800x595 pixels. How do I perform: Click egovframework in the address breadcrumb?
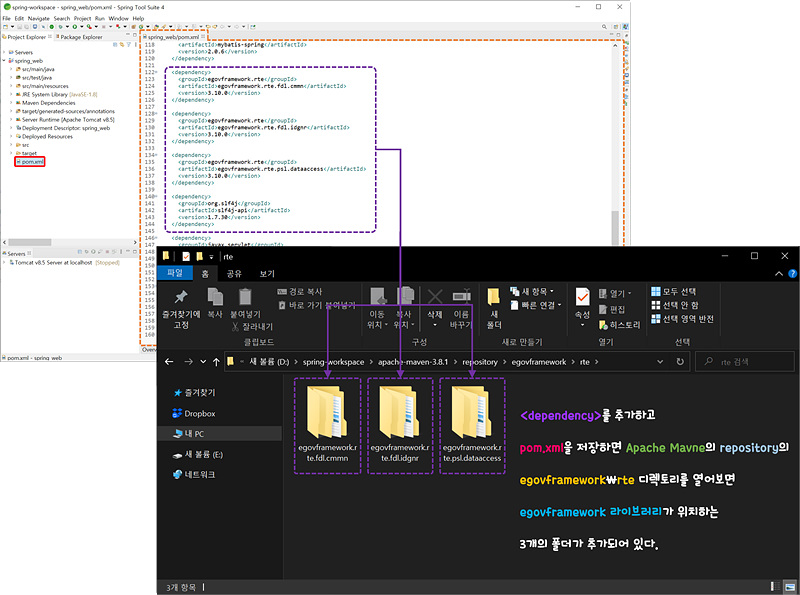pos(539,362)
